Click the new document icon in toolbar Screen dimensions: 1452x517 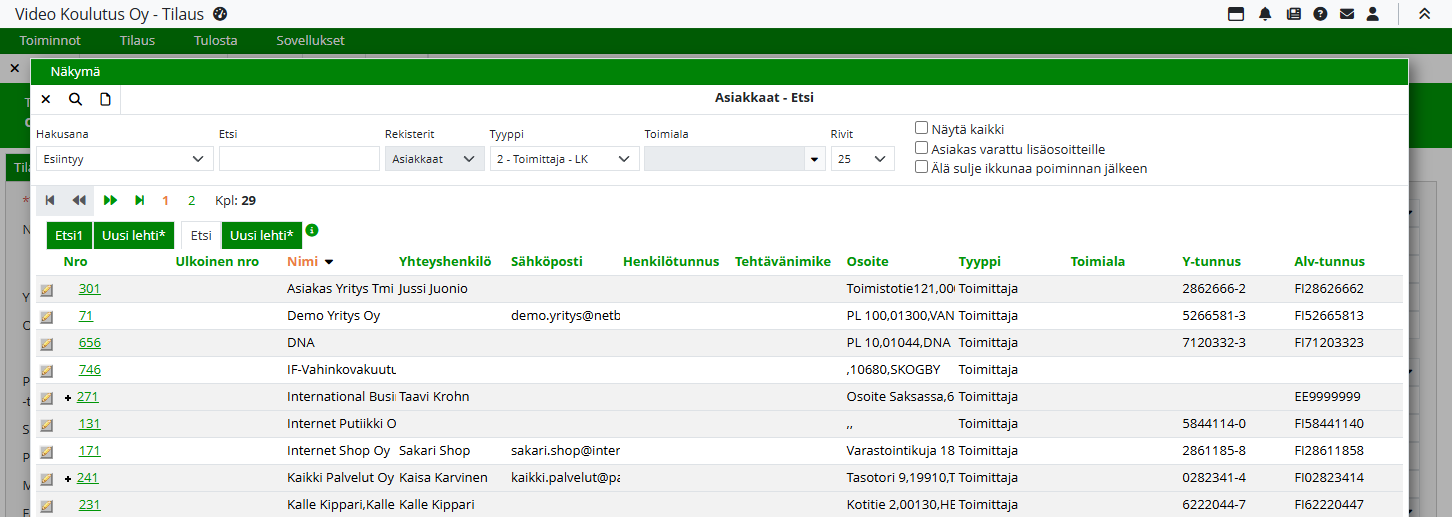pos(105,99)
